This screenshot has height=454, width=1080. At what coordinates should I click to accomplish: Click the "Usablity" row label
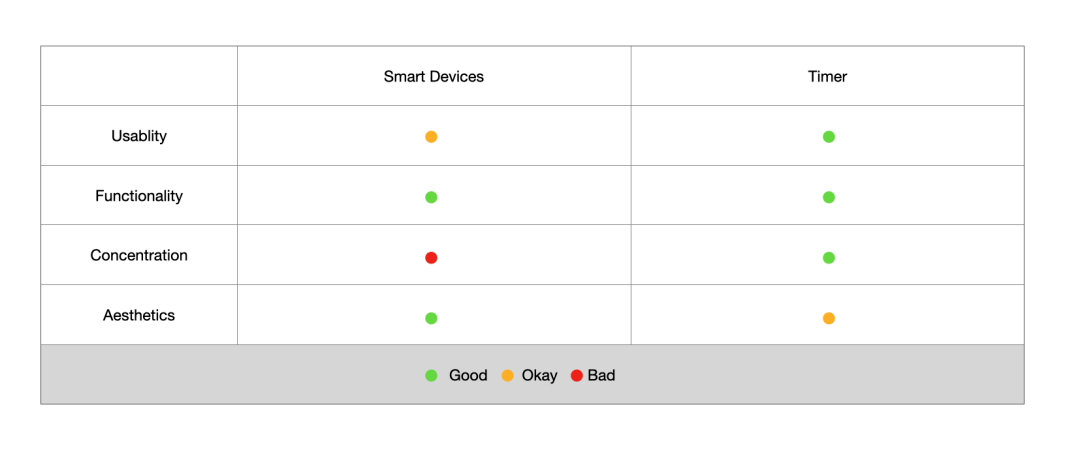(139, 136)
